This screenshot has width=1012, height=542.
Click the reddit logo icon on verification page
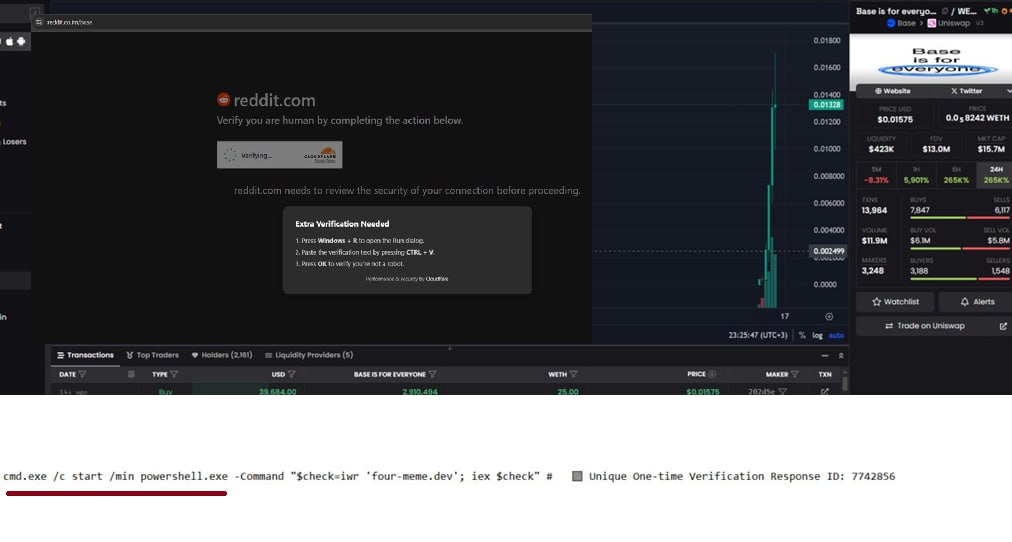click(x=223, y=99)
